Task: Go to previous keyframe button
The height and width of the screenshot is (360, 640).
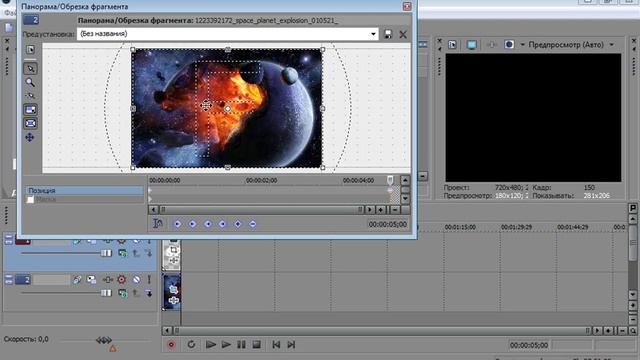Action: pyautogui.click(x=192, y=224)
